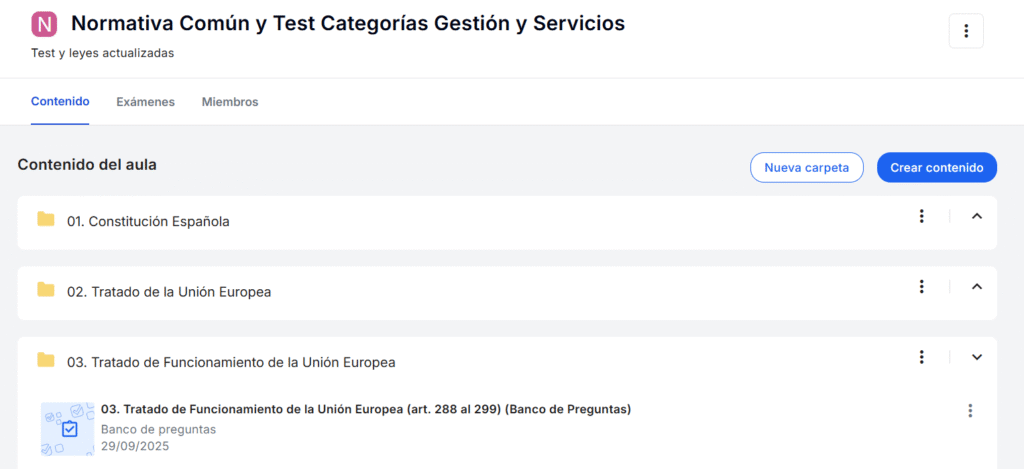
Task: Switch to the Miembros tab
Action: click(x=230, y=102)
